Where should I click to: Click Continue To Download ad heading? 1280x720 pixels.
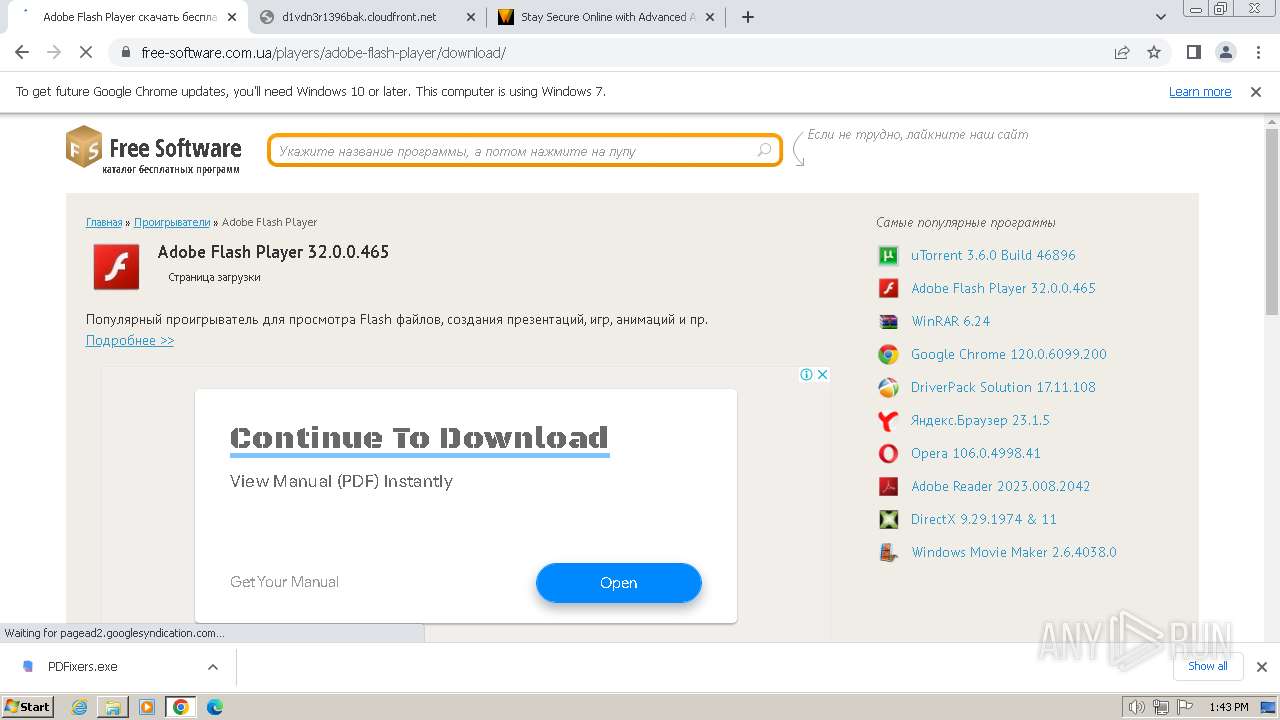pyautogui.click(x=419, y=438)
